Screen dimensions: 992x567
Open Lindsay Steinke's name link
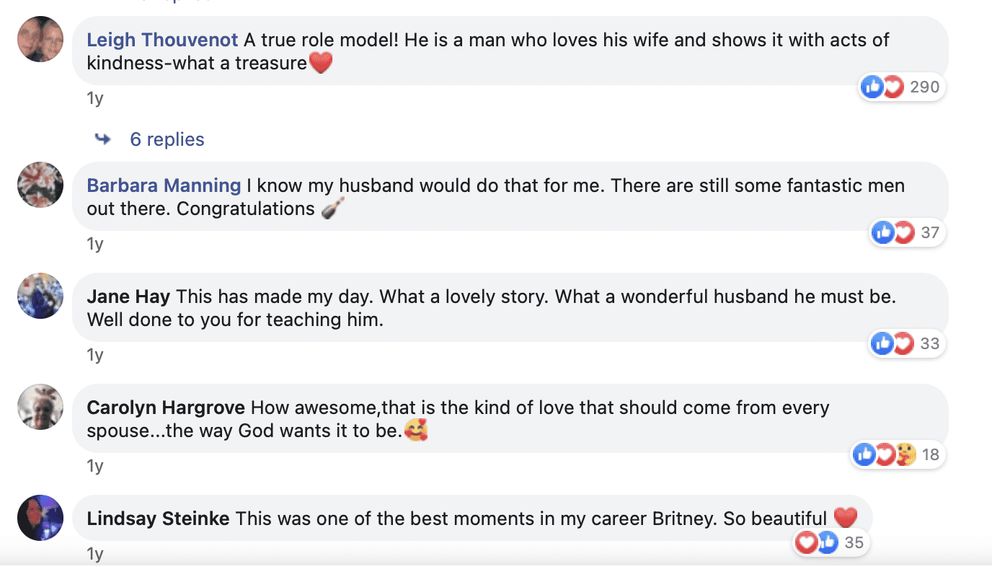tap(158, 519)
